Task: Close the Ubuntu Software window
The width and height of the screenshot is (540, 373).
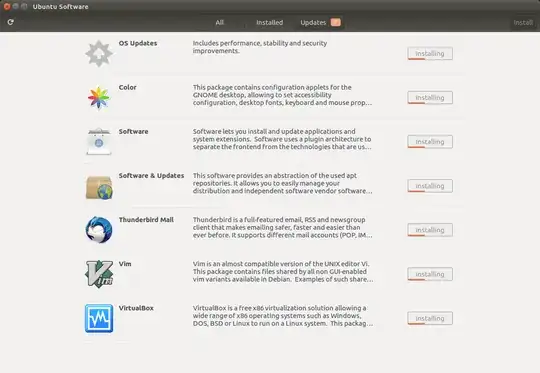Action: click(7, 6)
